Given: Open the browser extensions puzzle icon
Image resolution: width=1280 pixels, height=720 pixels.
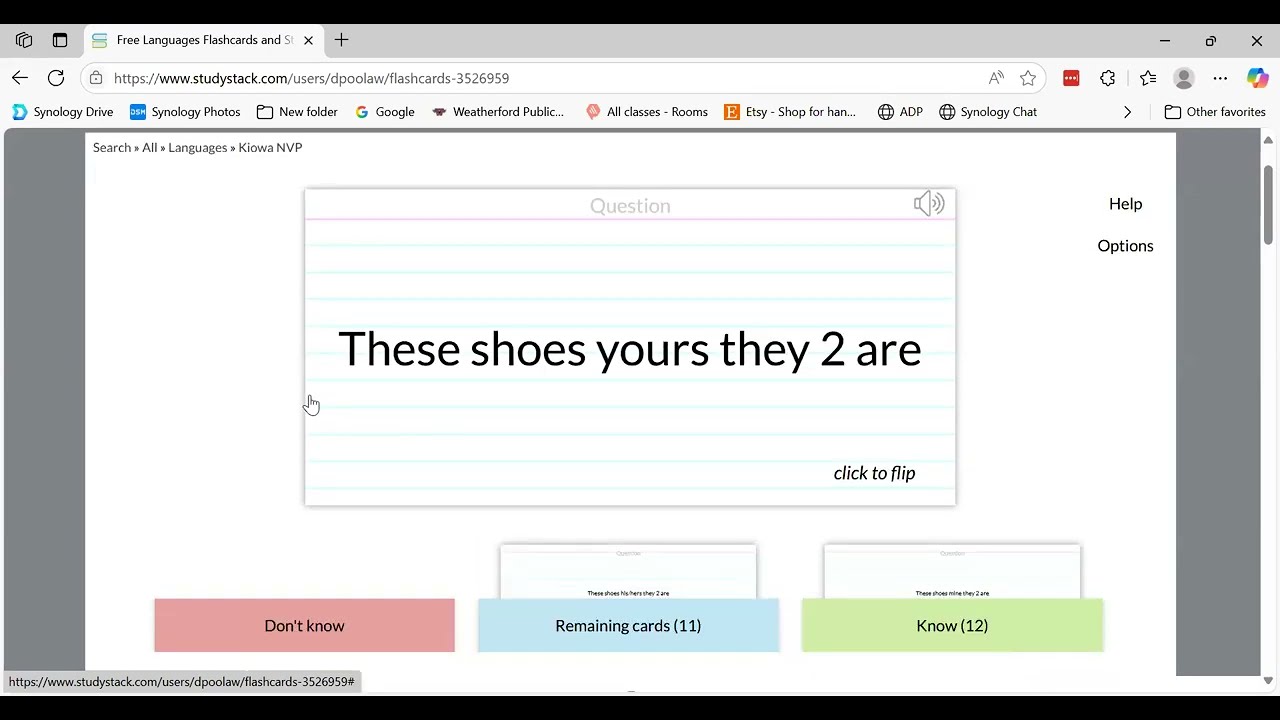Looking at the screenshot, I should 1108,78.
